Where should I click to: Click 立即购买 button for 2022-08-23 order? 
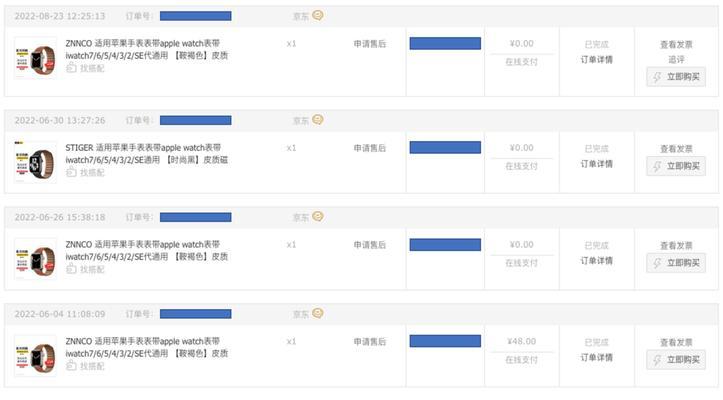pyautogui.click(x=676, y=77)
